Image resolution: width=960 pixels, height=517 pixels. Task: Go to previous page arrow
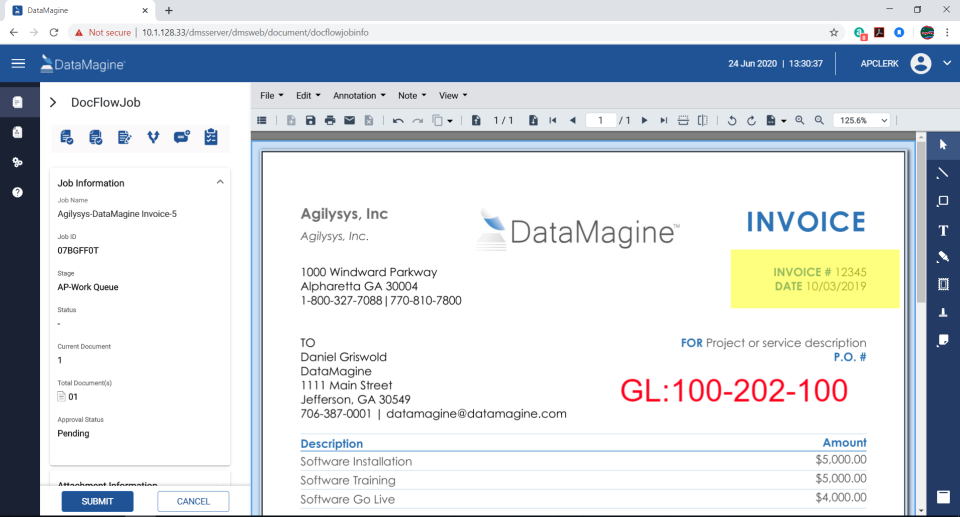tap(573, 121)
